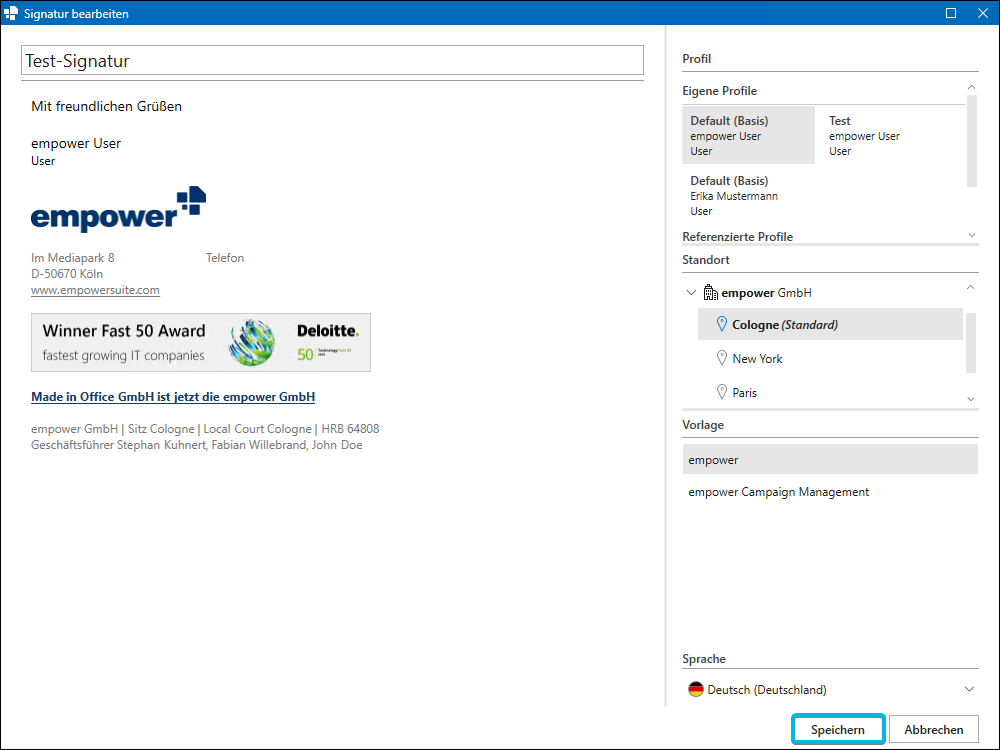Open the Sprache language dropdown

[969, 689]
